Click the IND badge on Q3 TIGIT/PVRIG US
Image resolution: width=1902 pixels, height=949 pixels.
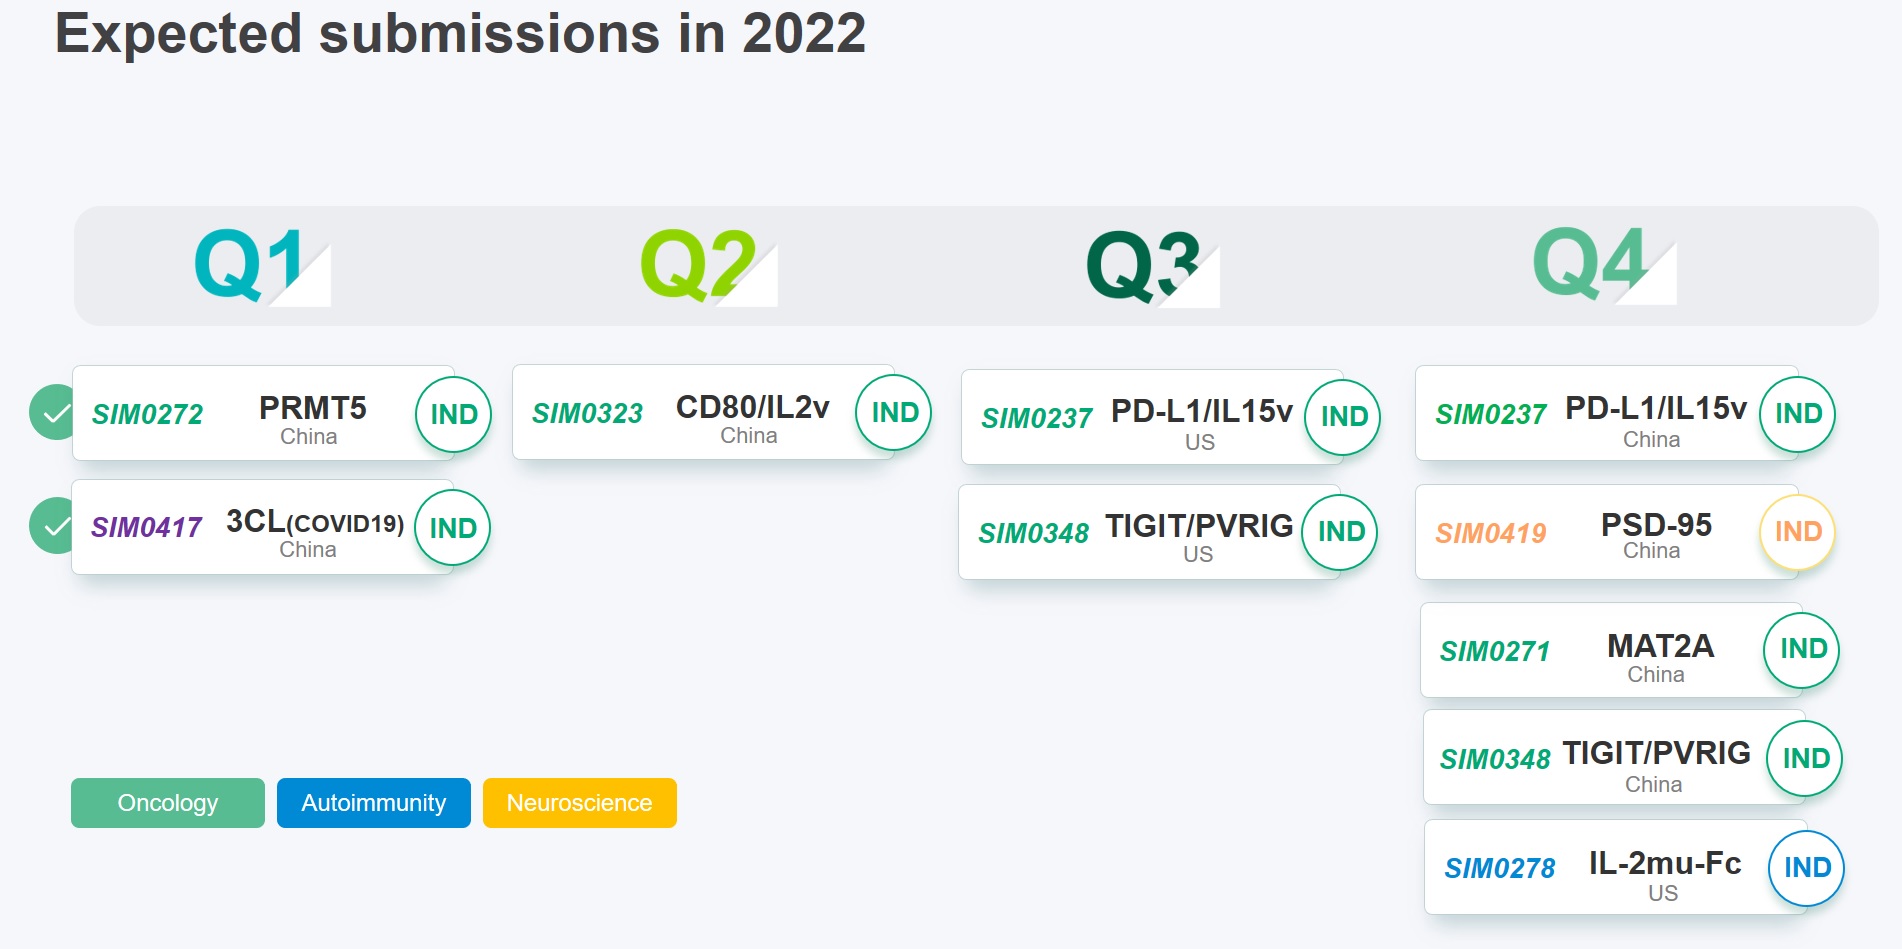(1341, 532)
